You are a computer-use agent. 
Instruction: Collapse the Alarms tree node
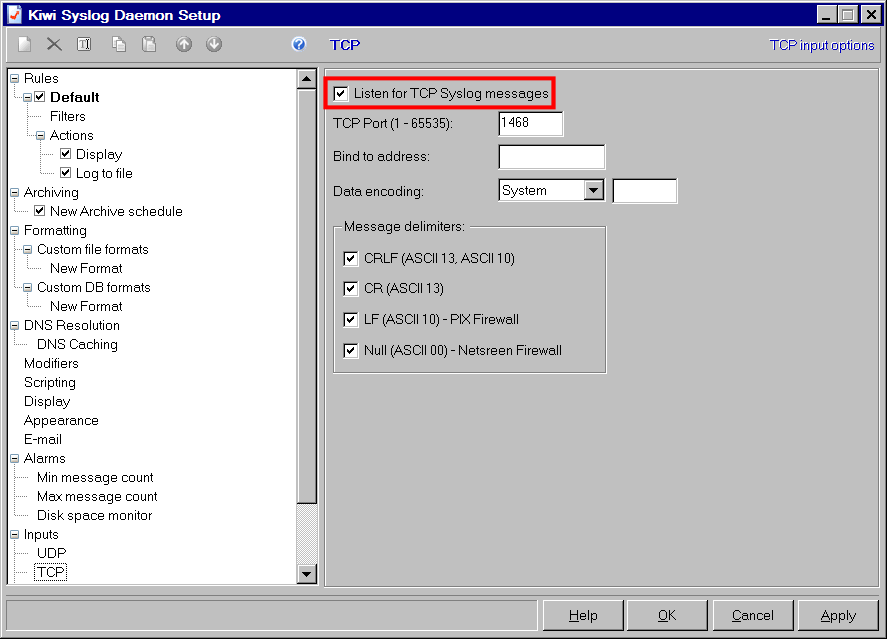point(15,459)
